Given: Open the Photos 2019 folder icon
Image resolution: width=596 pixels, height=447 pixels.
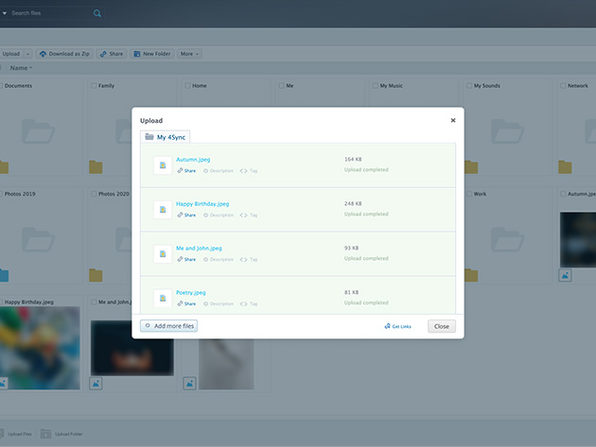Looking at the screenshot, I should tap(38, 239).
